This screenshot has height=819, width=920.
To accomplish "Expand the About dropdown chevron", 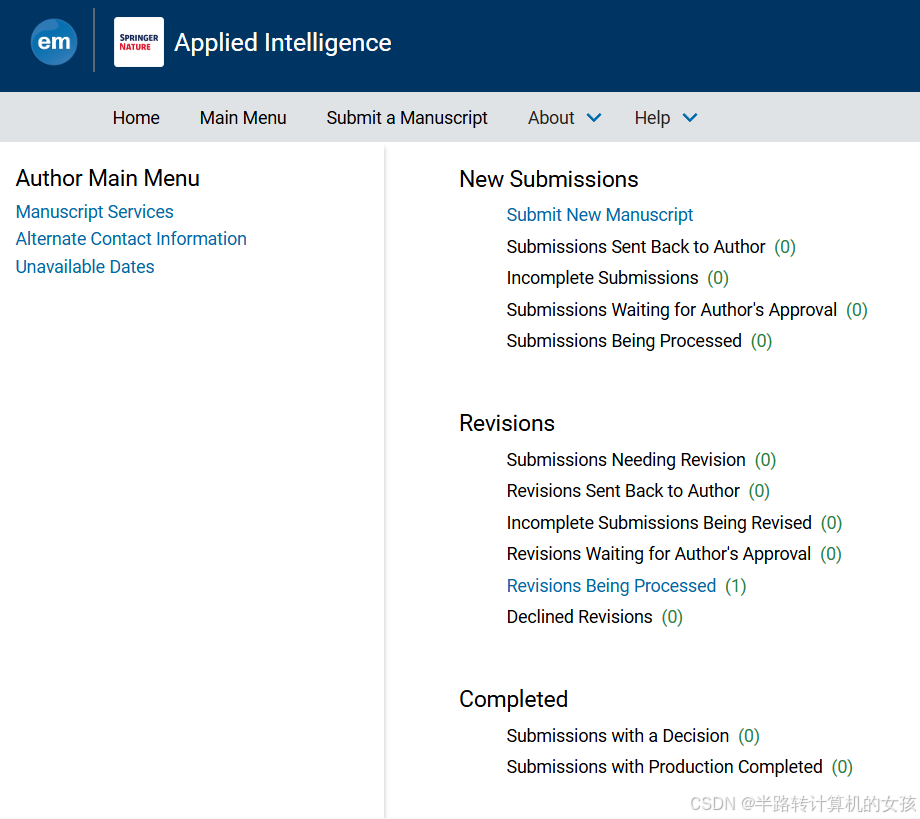I will click(x=594, y=118).
